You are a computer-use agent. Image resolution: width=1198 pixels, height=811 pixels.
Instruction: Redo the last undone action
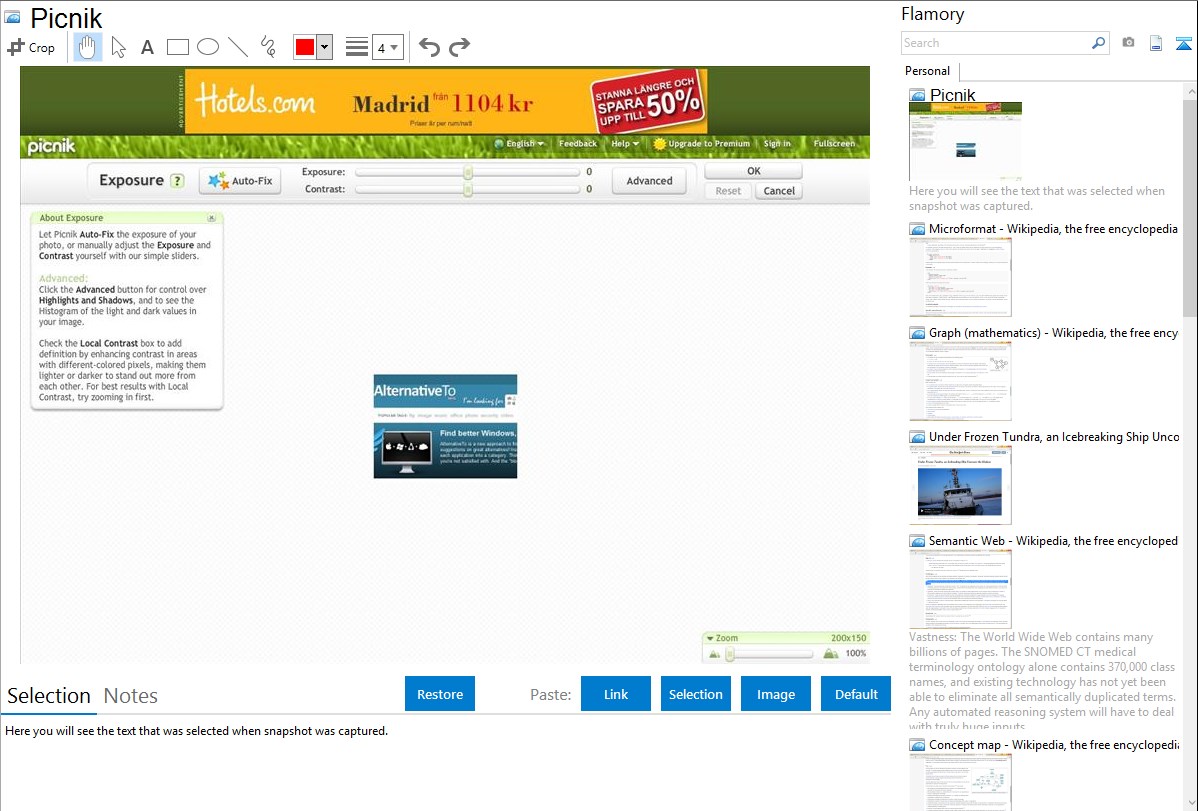click(x=459, y=47)
